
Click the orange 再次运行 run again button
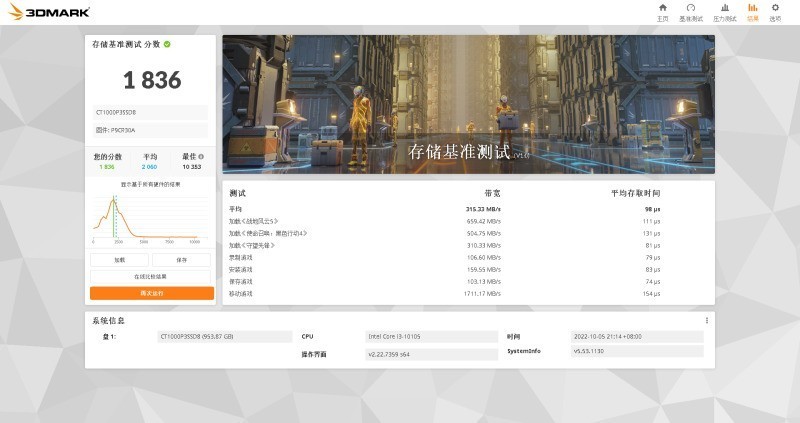152,293
